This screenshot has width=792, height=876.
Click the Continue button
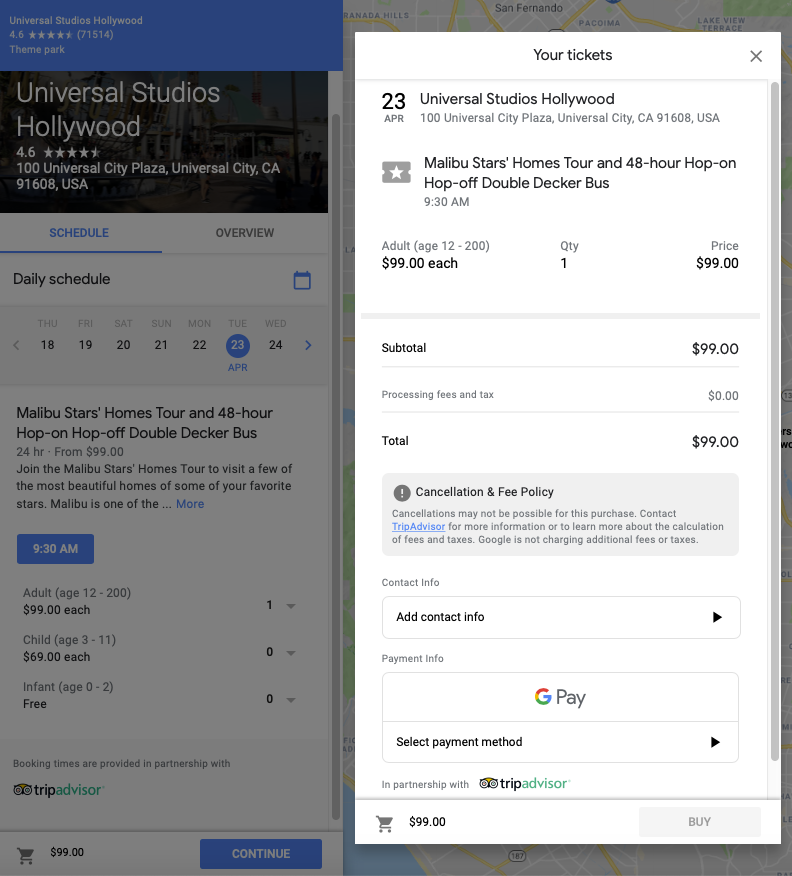tap(261, 854)
